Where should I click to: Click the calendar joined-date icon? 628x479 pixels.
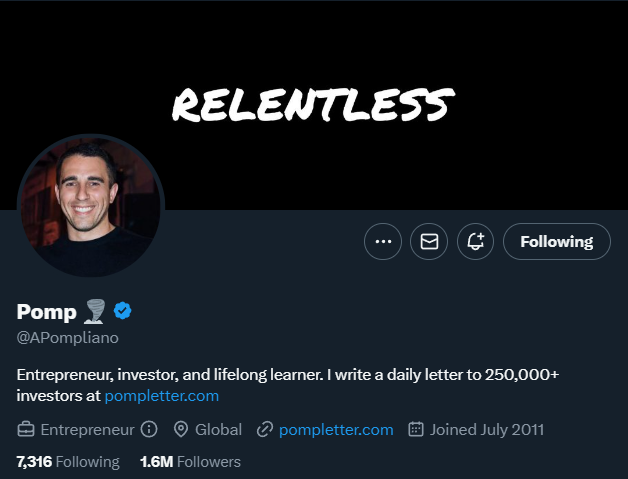pyautogui.click(x=416, y=430)
